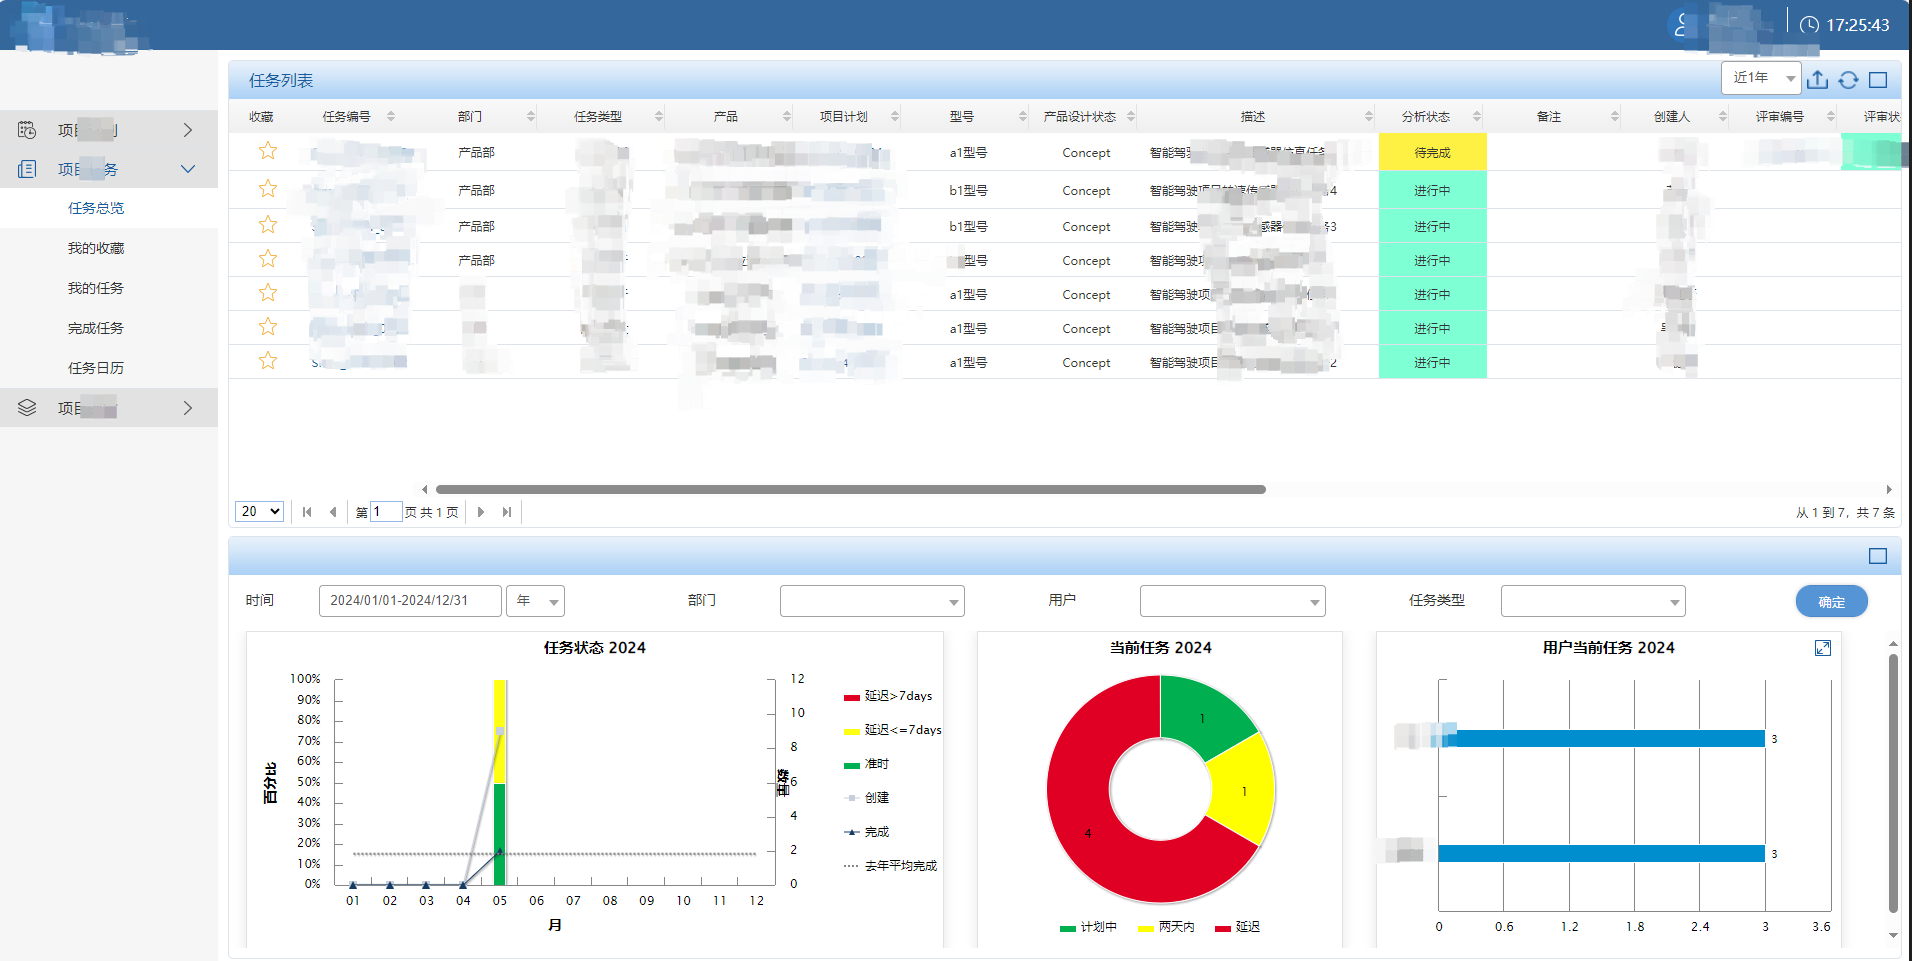This screenshot has height=961, width=1912.
Task: Sort by the 分析状态 column
Action: (x=1477, y=117)
